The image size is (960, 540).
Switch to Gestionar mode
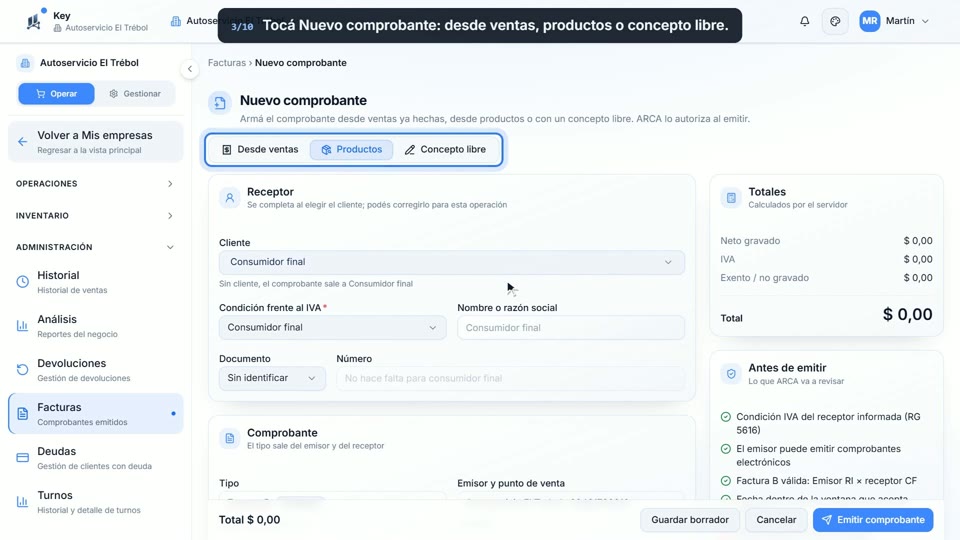click(135, 94)
